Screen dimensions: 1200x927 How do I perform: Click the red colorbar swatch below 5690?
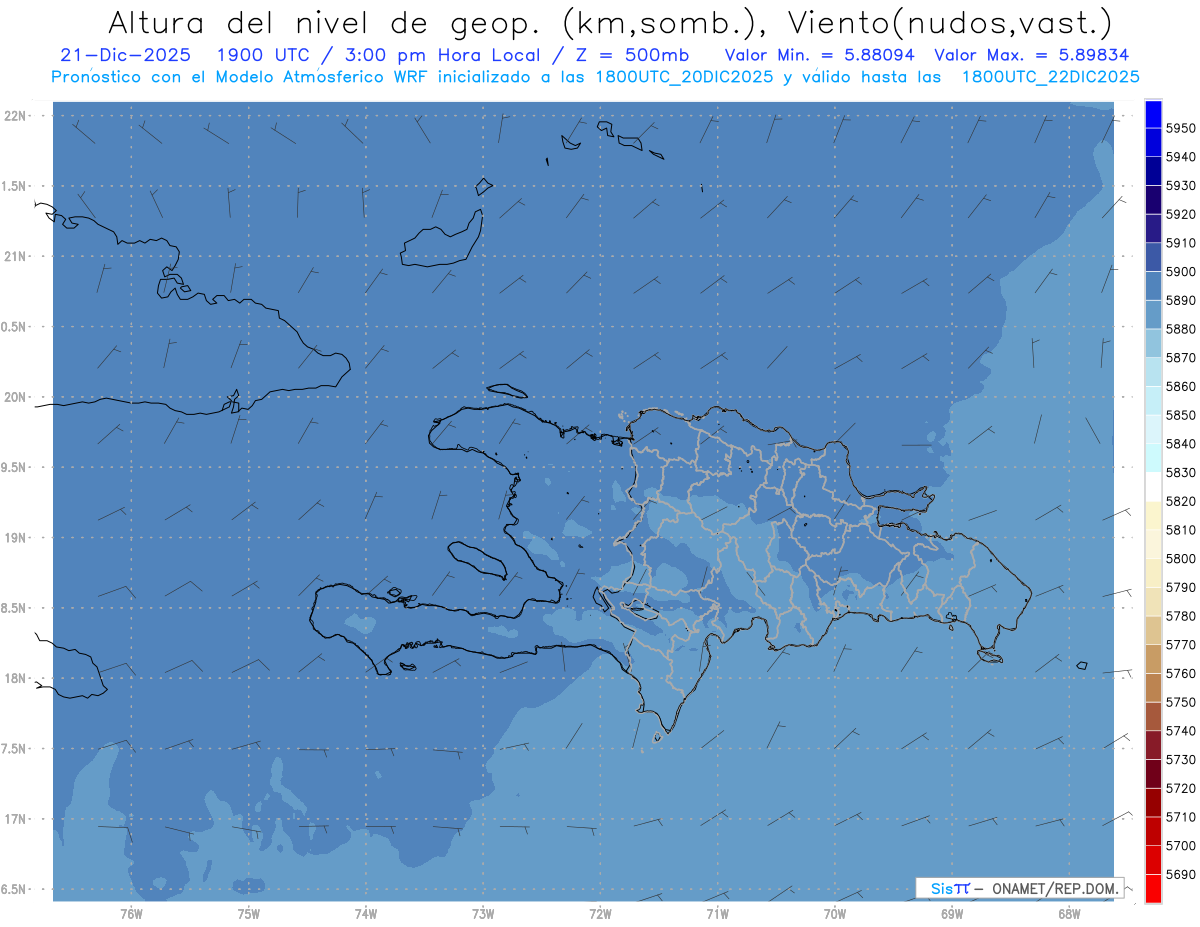click(x=1153, y=888)
